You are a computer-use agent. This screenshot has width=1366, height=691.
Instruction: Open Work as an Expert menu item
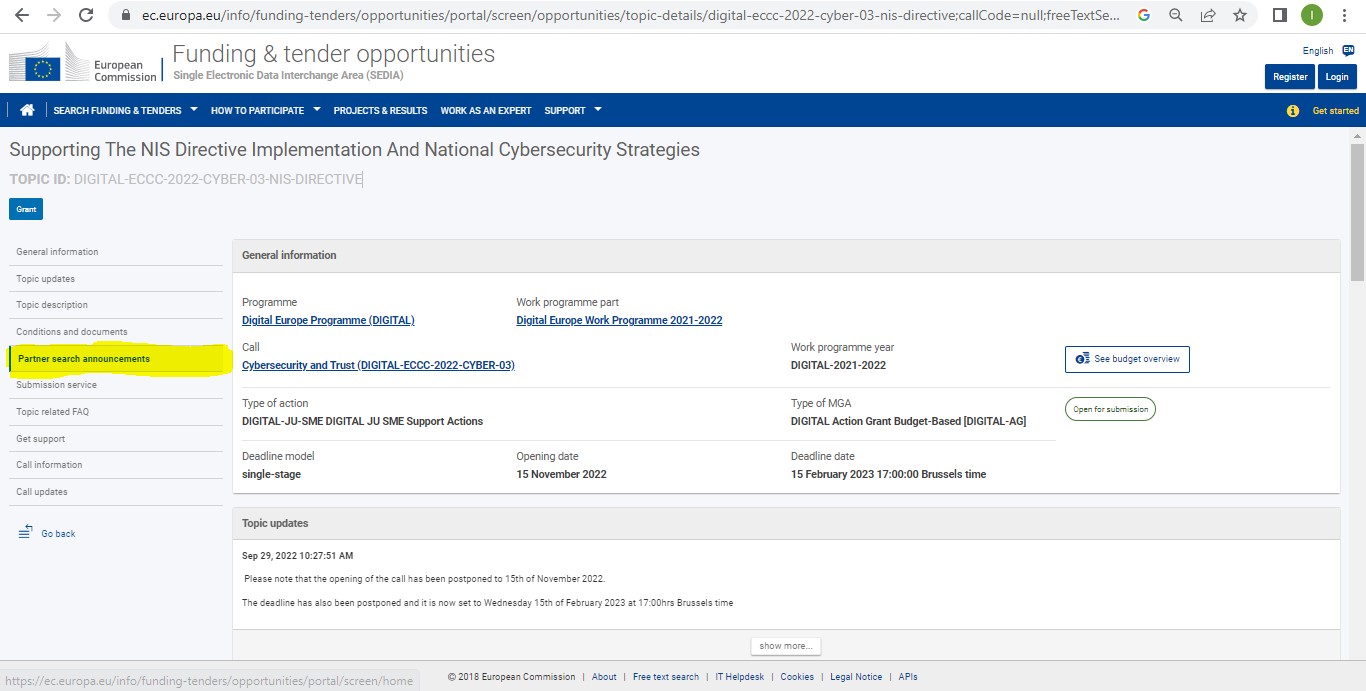tap(486, 110)
